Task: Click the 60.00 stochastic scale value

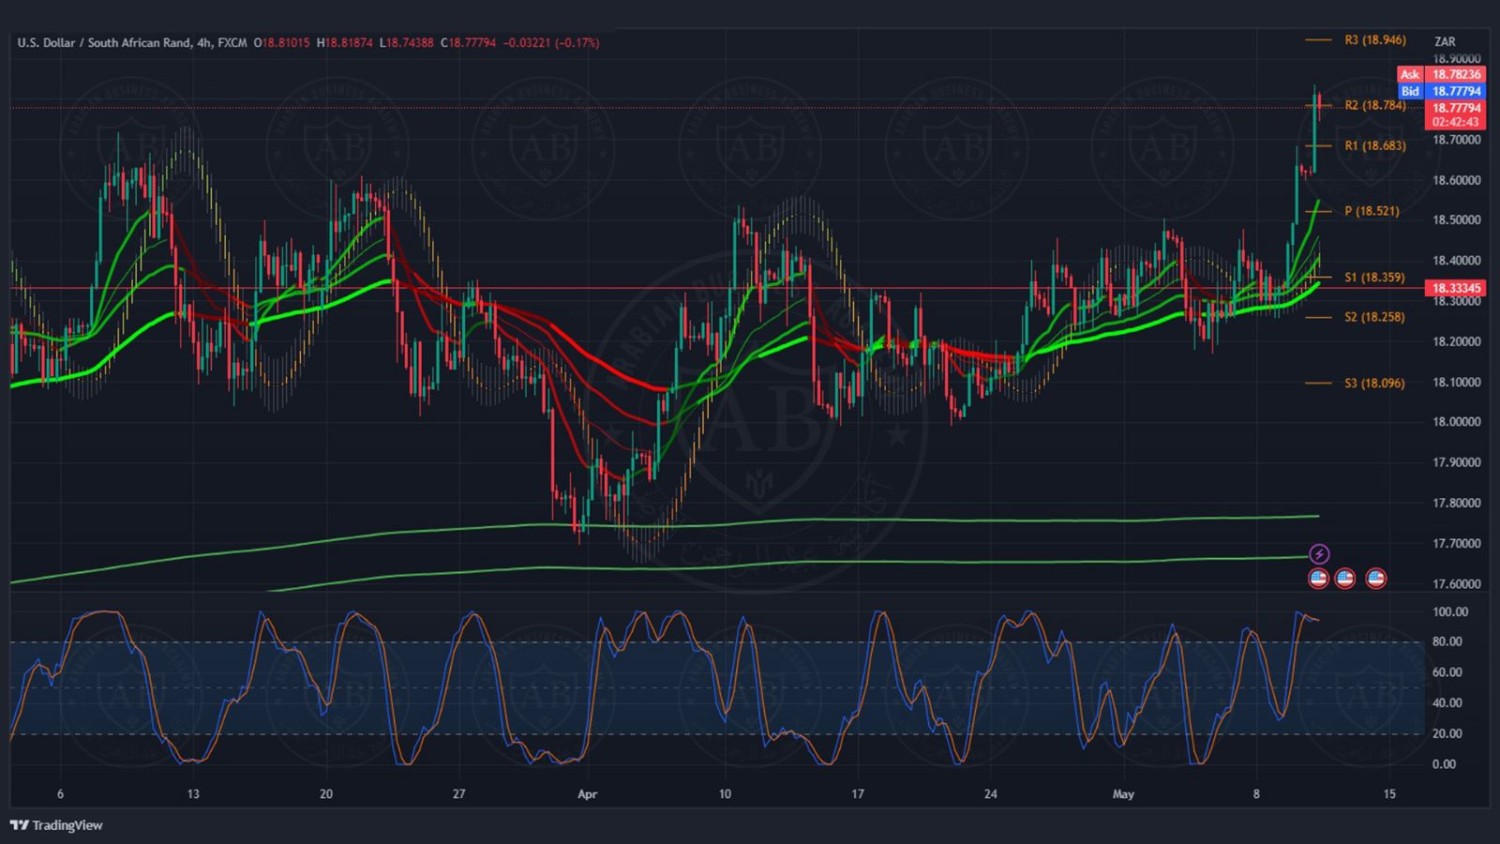Action: point(1447,673)
